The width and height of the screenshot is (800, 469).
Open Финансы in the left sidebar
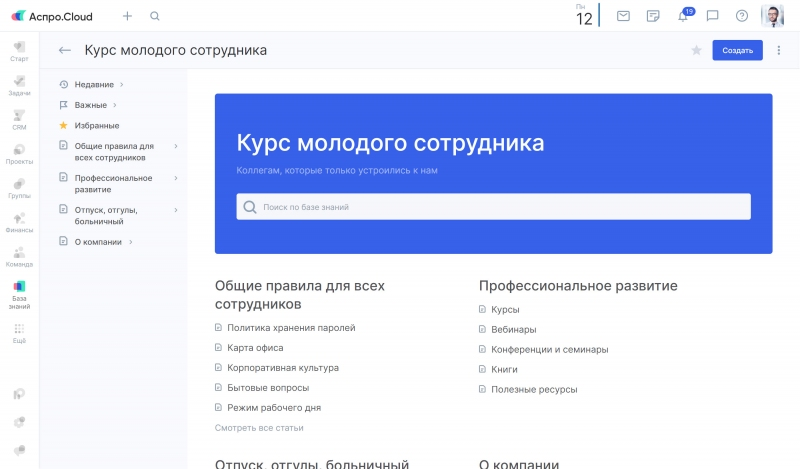click(x=19, y=223)
